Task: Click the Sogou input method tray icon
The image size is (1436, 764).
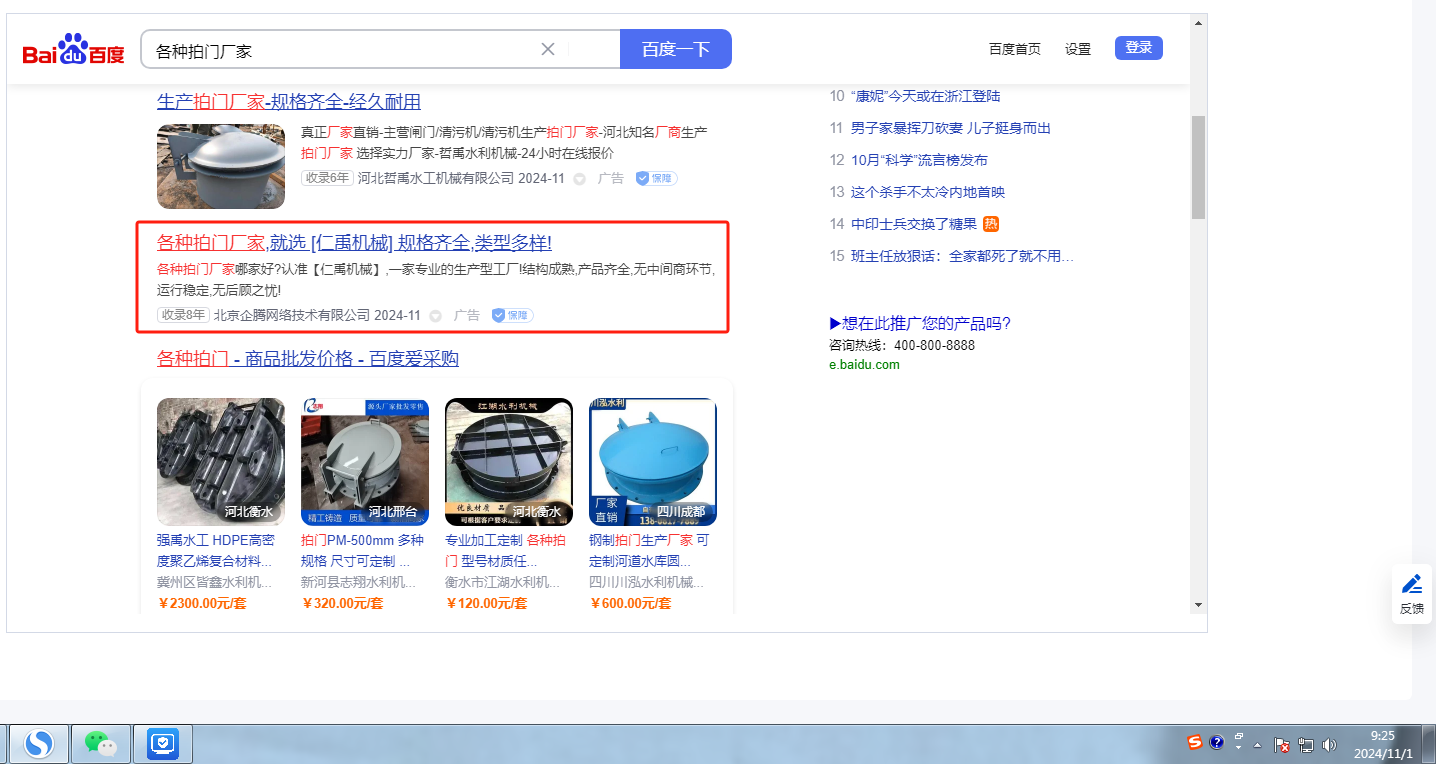Action: pos(1195,742)
